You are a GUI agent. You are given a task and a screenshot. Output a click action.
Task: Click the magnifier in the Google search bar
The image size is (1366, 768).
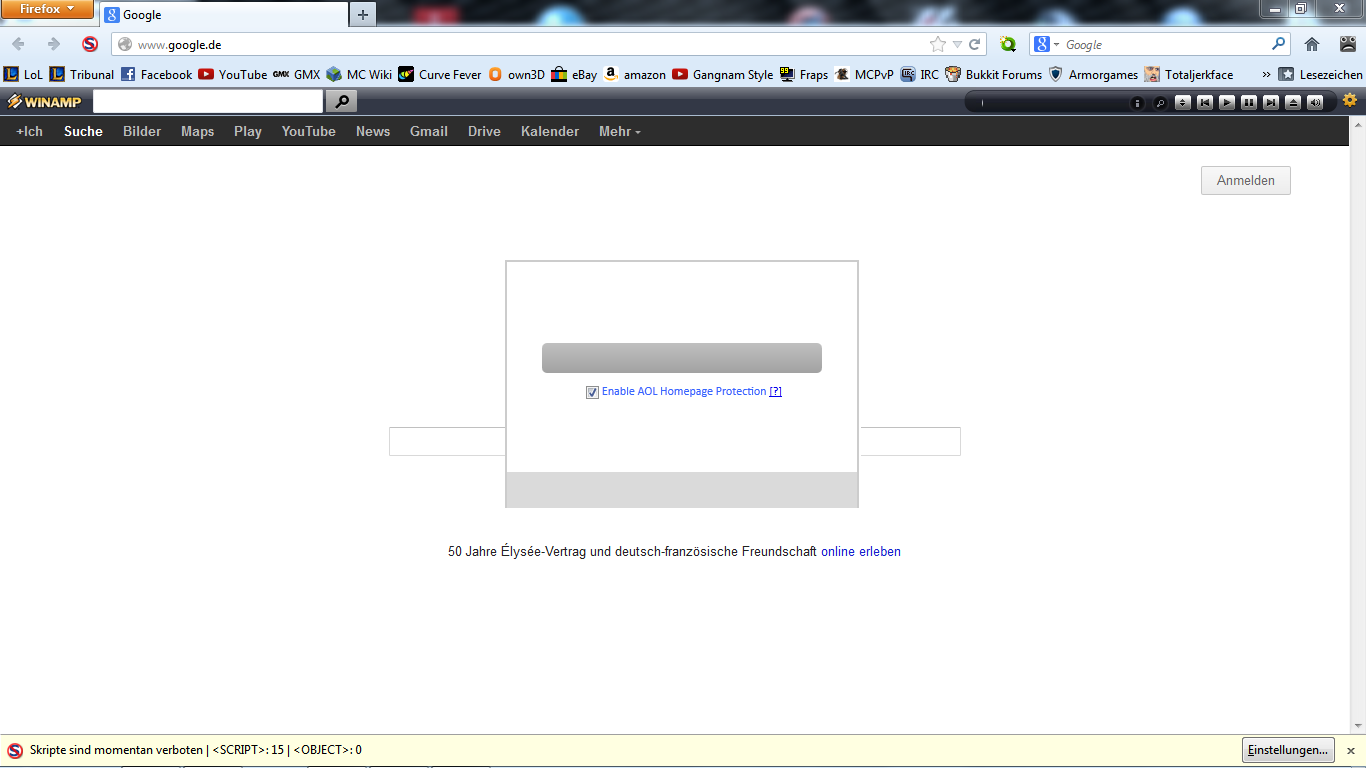point(1278,44)
